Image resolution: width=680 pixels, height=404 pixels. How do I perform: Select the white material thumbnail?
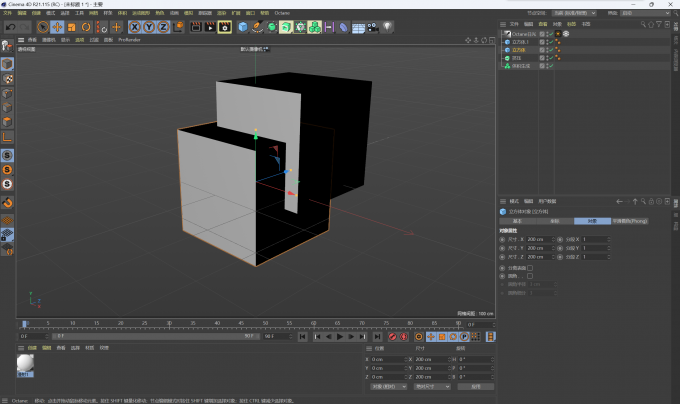tap(25, 363)
